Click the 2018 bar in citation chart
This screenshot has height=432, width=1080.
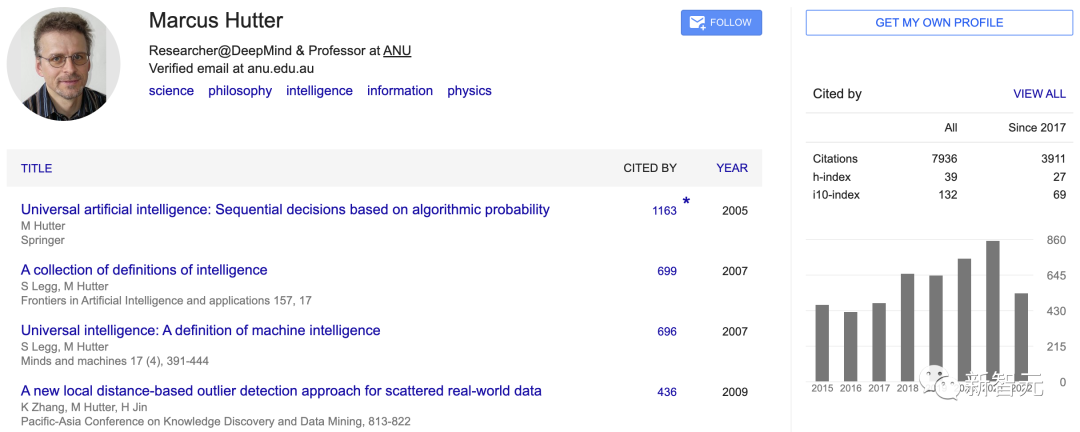point(907,327)
